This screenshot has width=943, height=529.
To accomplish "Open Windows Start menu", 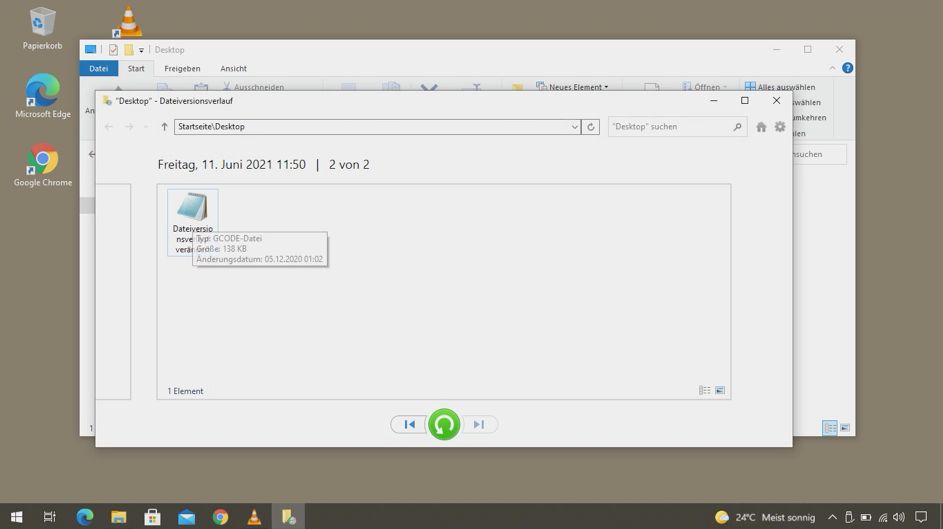I will tap(16, 517).
